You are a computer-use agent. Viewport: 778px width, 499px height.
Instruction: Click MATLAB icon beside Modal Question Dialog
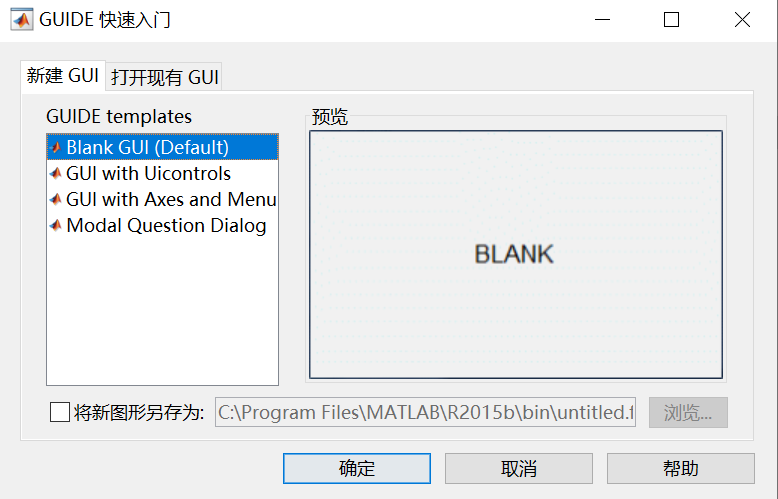click(x=56, y=225)
